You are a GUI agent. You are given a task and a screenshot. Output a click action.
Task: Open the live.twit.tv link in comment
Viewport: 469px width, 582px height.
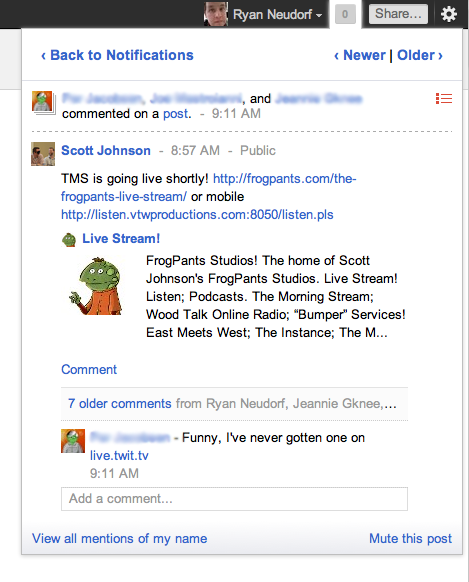click(119, 455)
